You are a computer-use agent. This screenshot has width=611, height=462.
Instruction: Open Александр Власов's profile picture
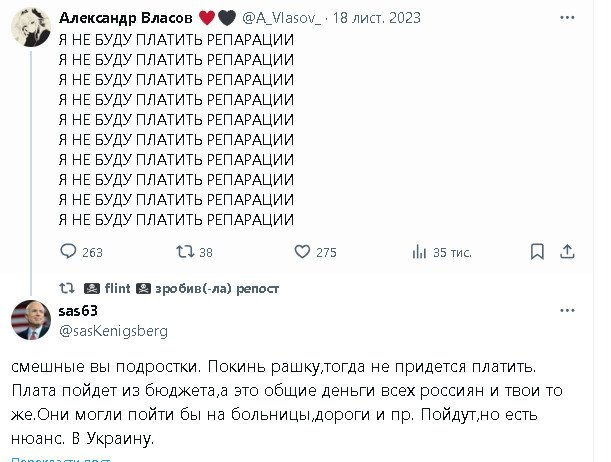28,28
